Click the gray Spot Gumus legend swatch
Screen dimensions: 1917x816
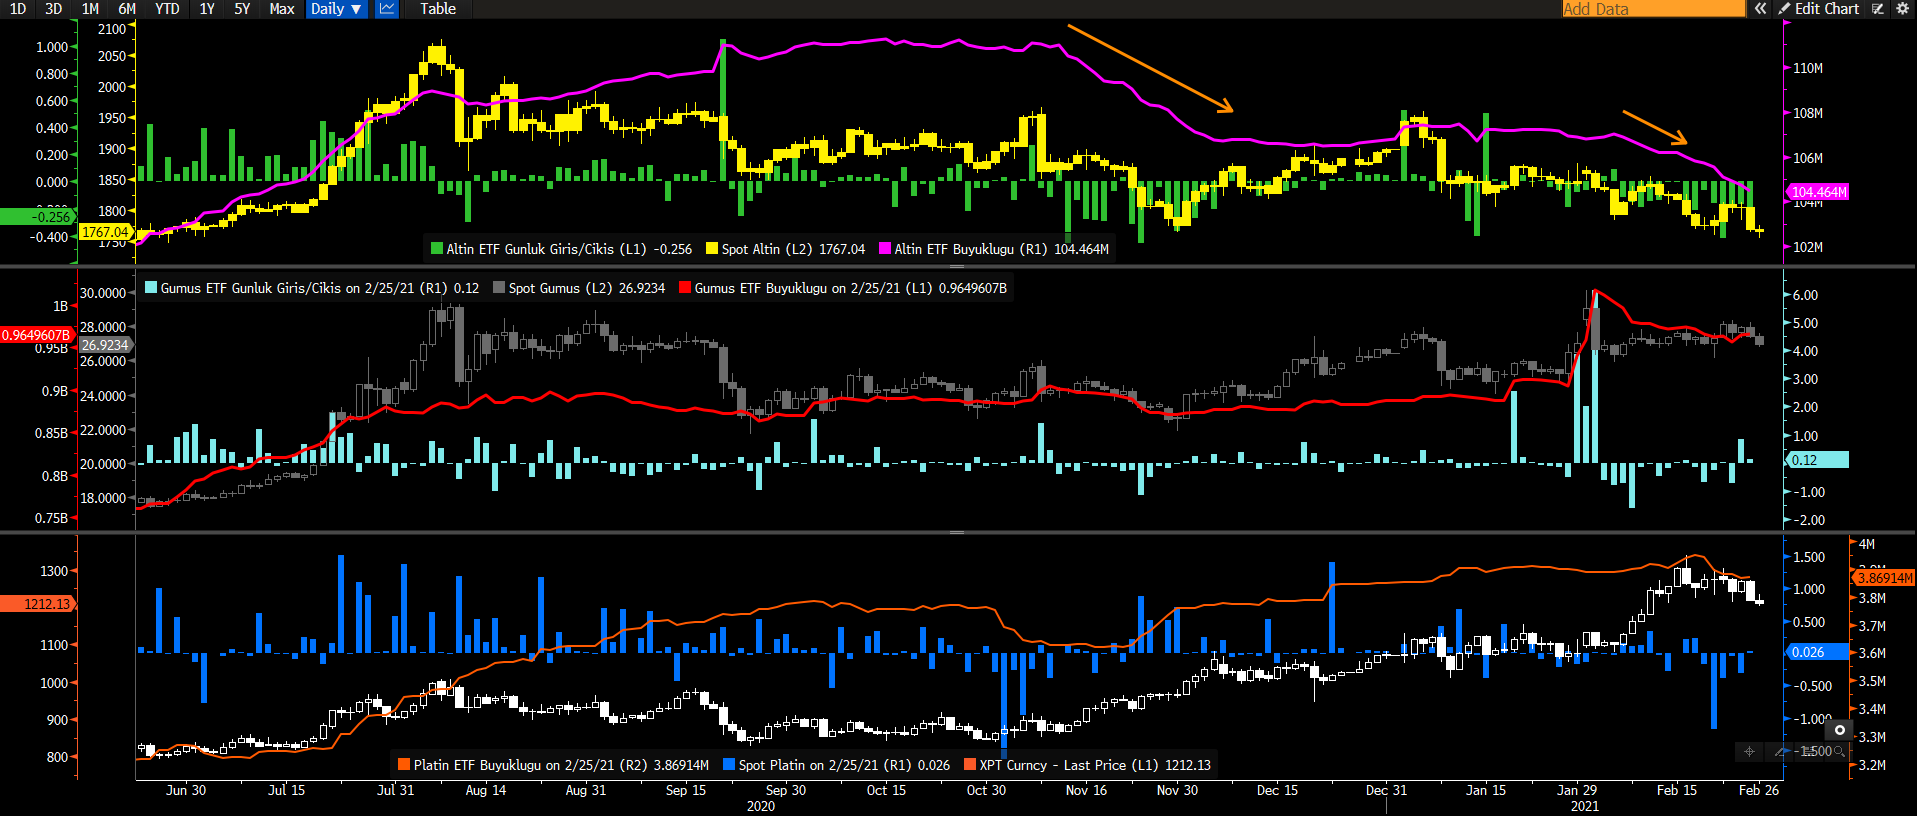point(499,288)
